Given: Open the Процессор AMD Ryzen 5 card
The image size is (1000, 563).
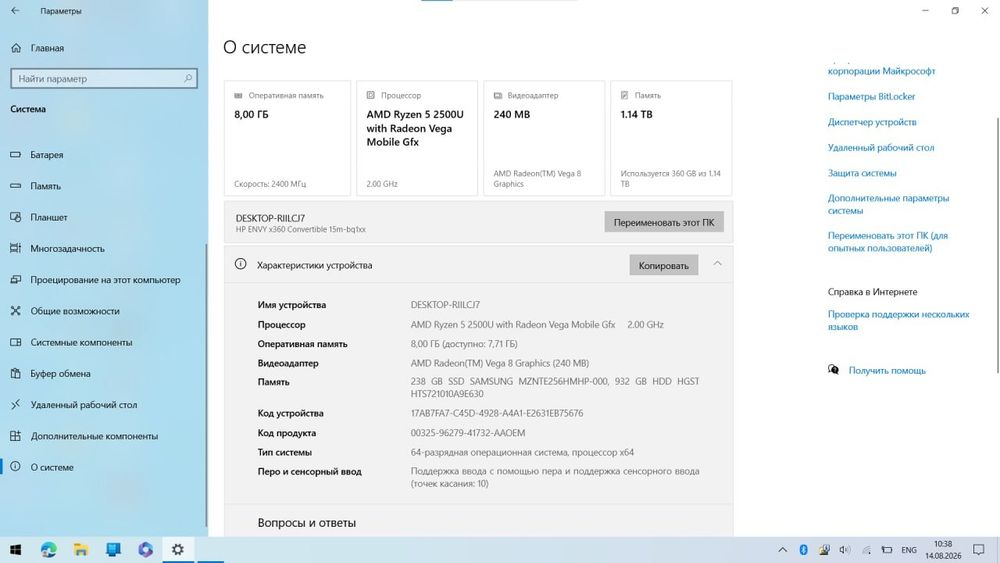Looking at the screenshot, I should coord(417,138).
